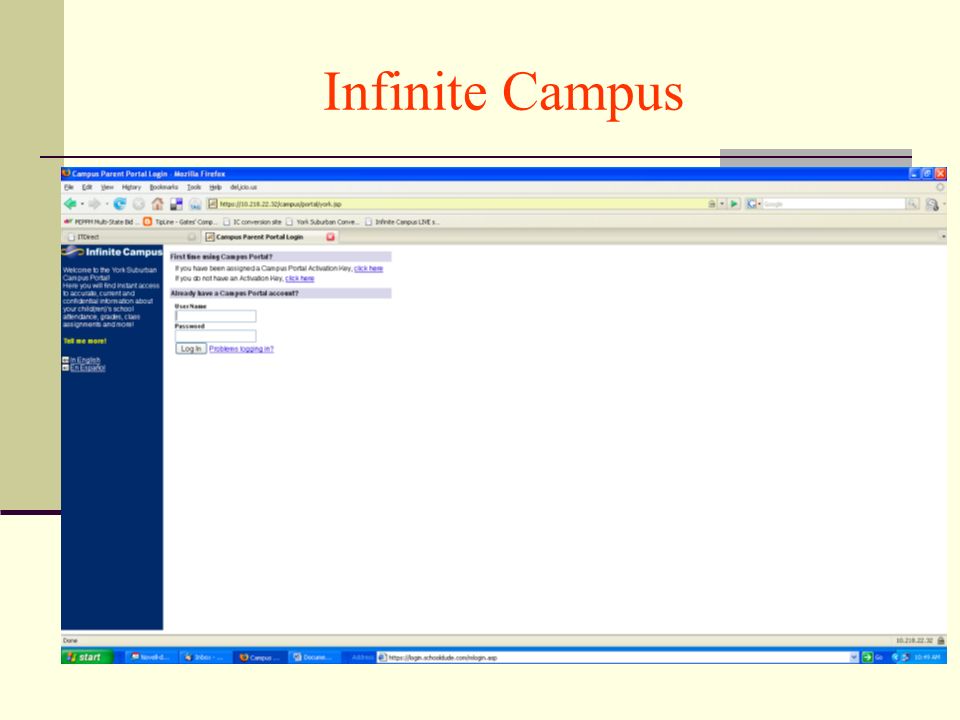
Task: Click here link for assigned Activation Key
Action: (x=369, y=268)
